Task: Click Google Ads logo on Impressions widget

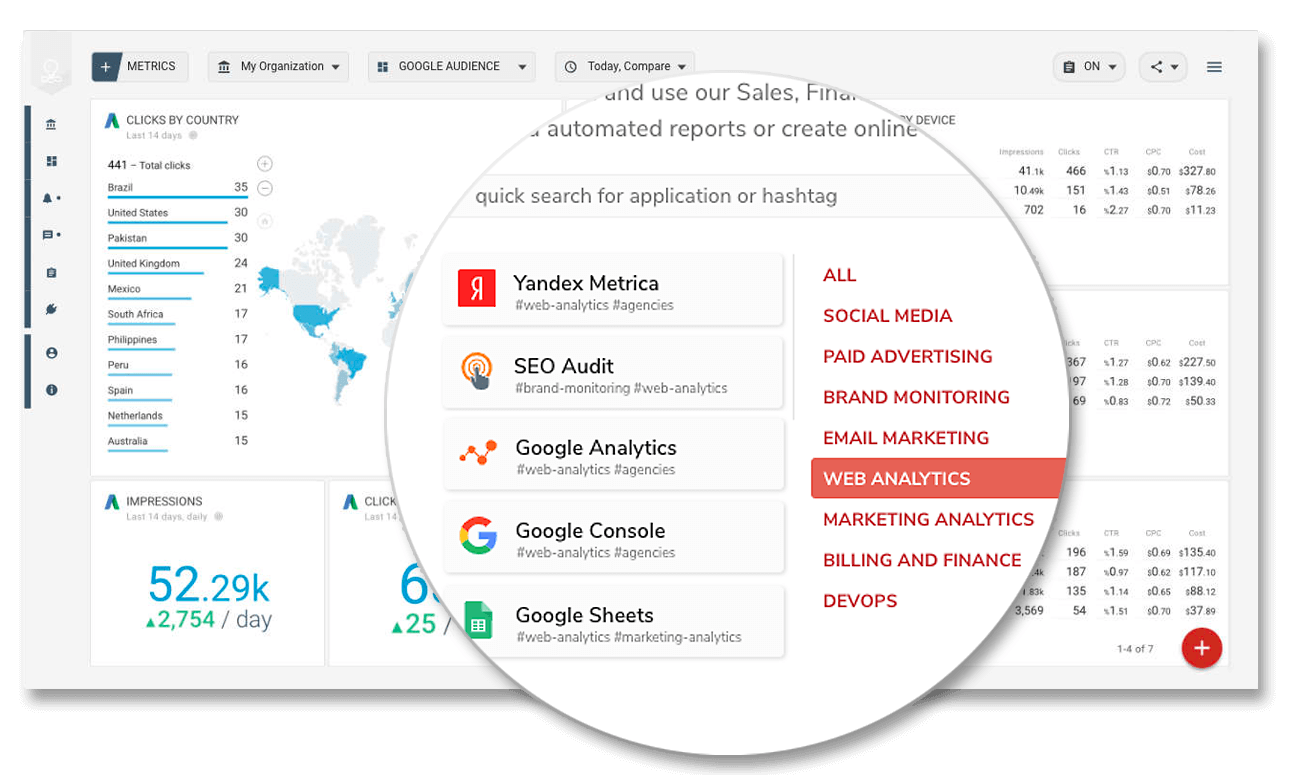Action: [112, 502]
